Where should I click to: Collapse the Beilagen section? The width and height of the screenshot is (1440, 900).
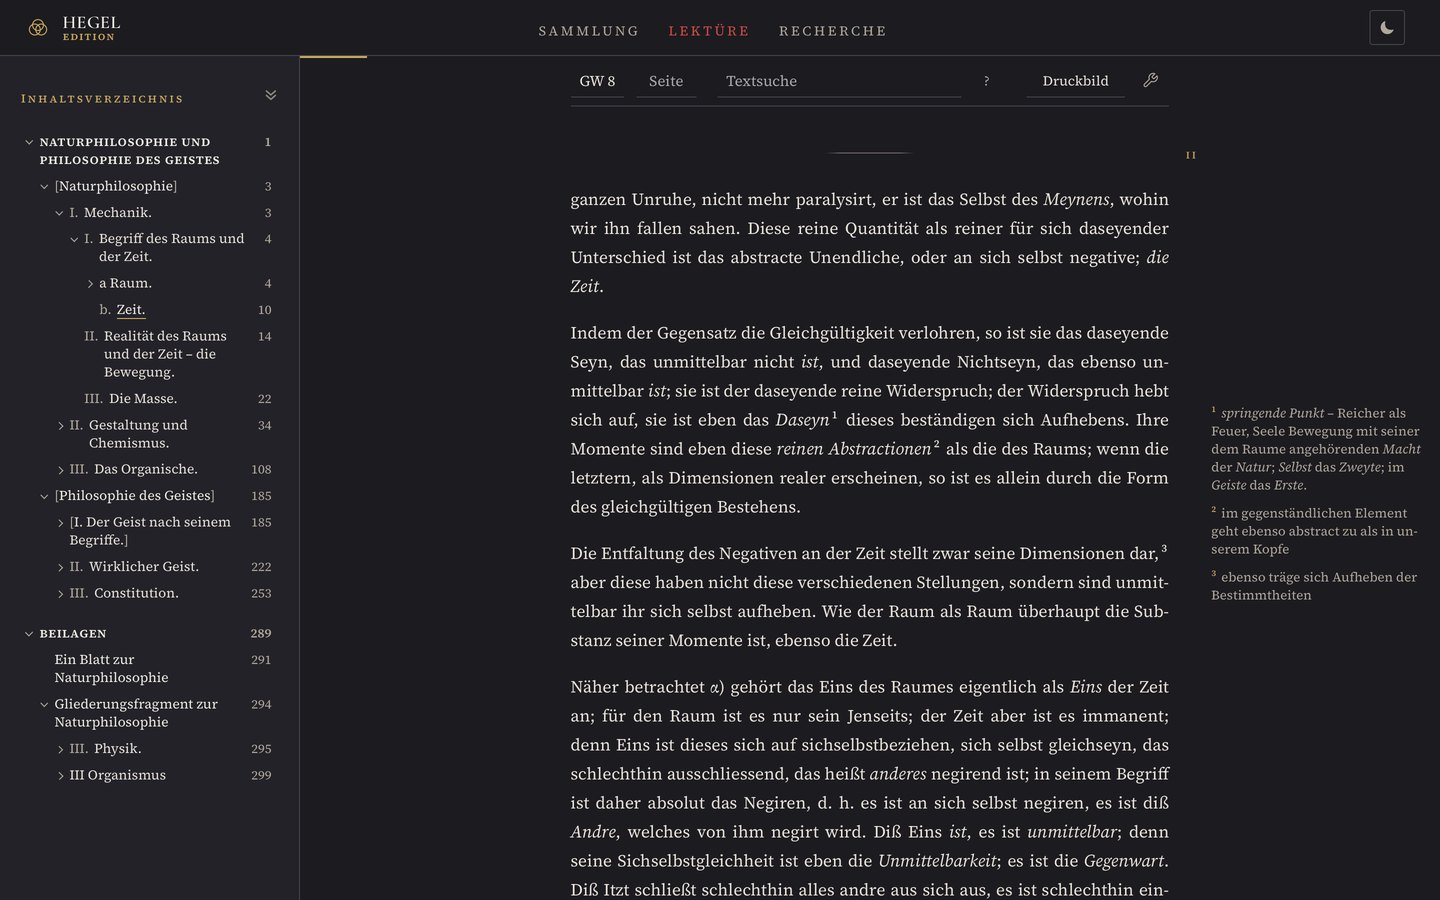coord(29,634)
